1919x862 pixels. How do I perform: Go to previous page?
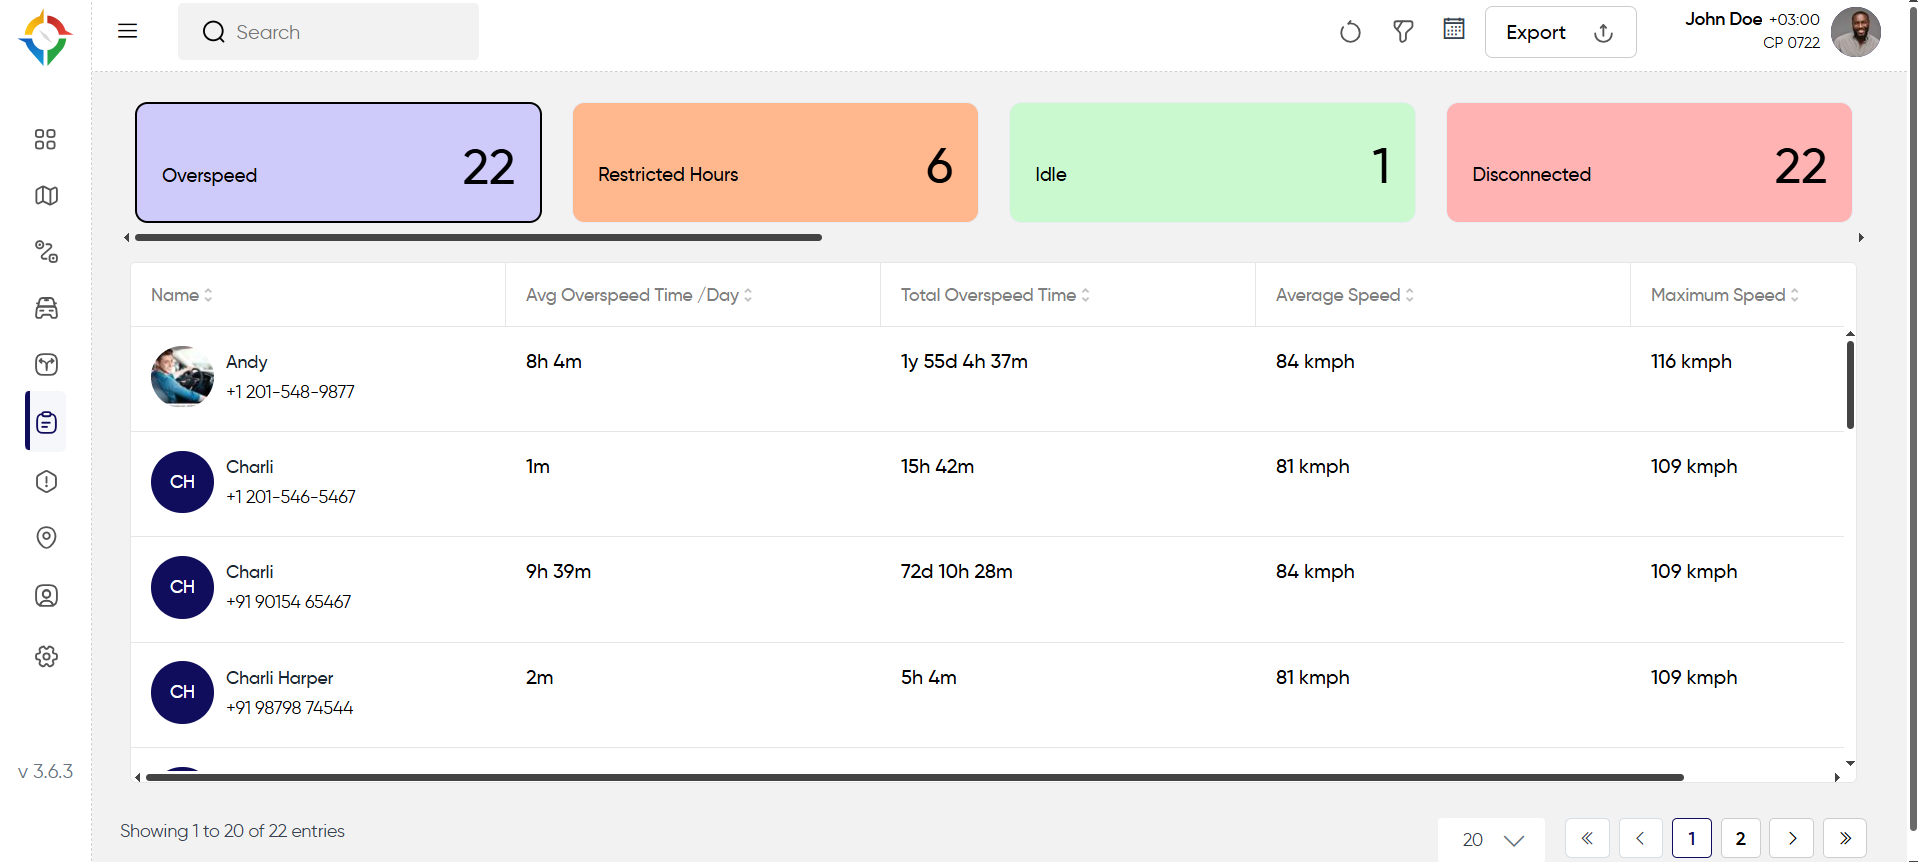(x=1640, y=838)
